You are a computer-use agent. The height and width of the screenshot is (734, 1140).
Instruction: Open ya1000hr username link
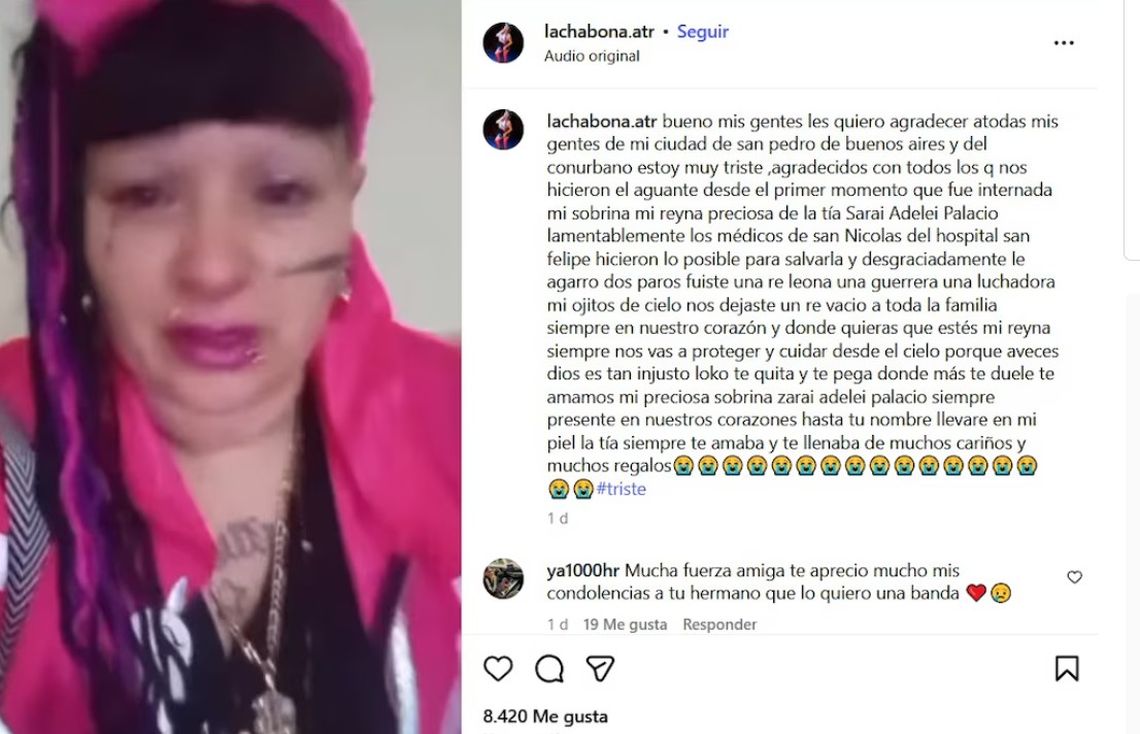click(583, 570)
